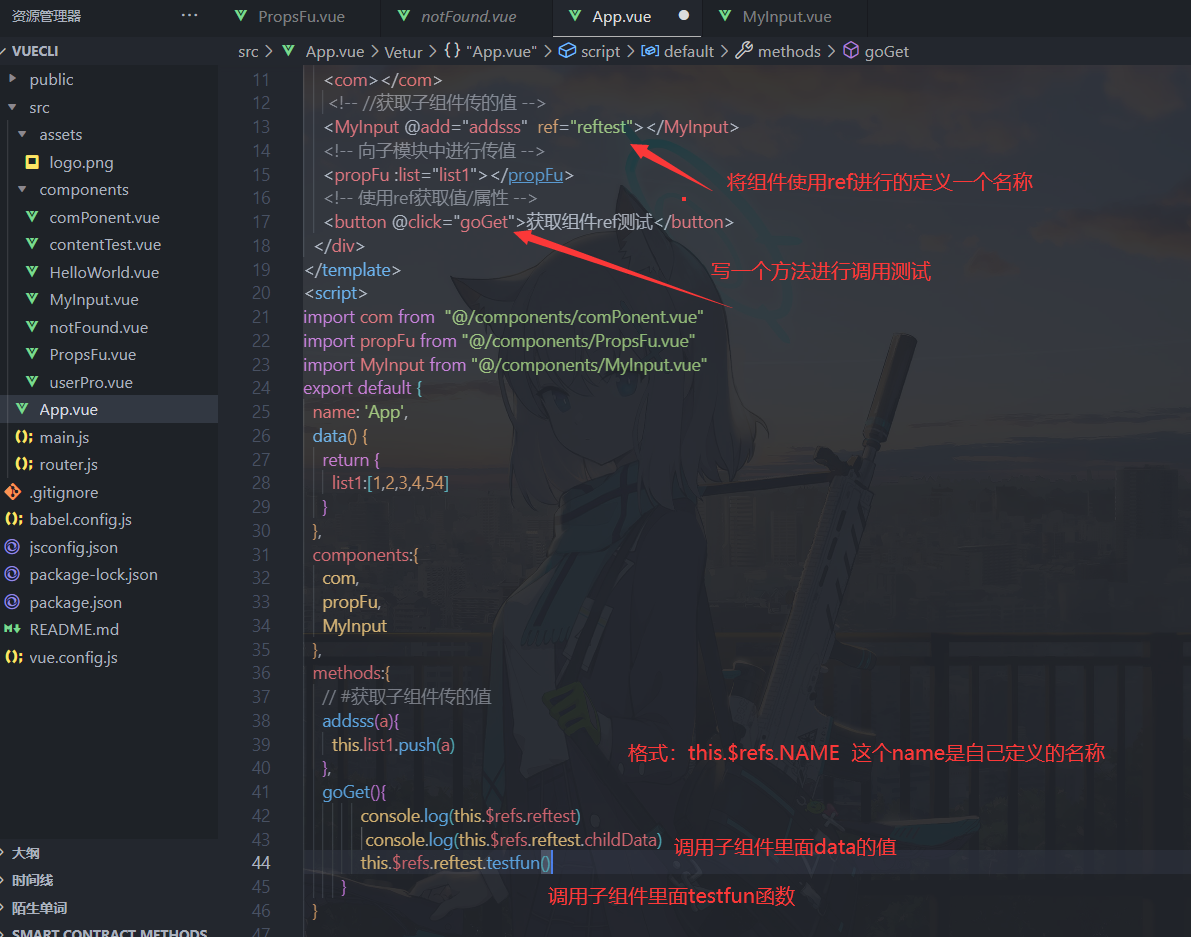Click the Vue icon on PropsFu.vue tab

(x=240, y=16)
